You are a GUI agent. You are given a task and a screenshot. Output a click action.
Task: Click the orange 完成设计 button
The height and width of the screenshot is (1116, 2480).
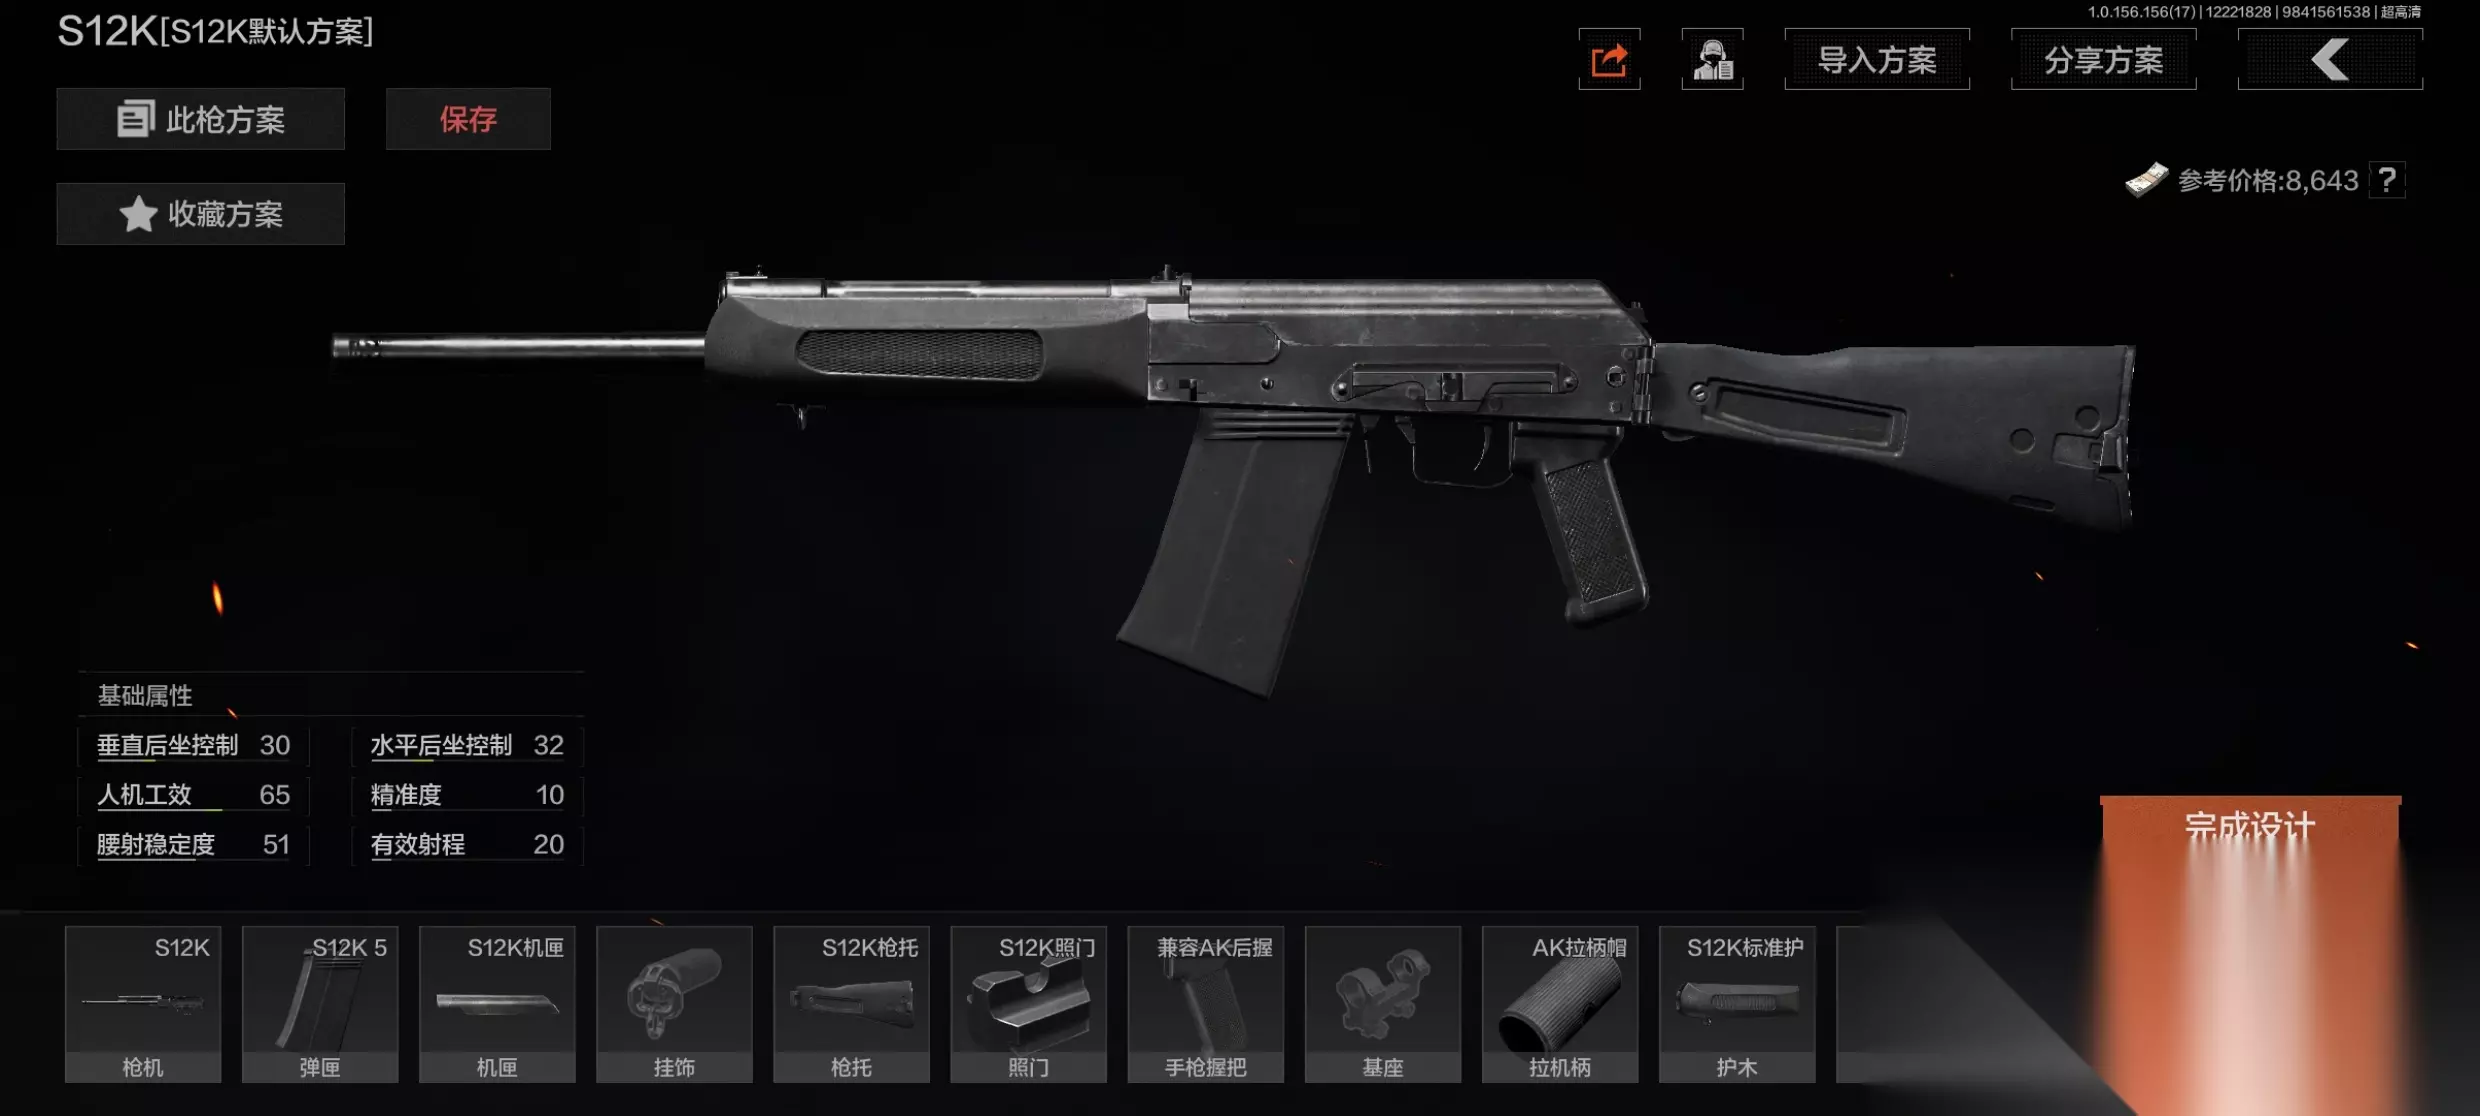pos(2250,830)
